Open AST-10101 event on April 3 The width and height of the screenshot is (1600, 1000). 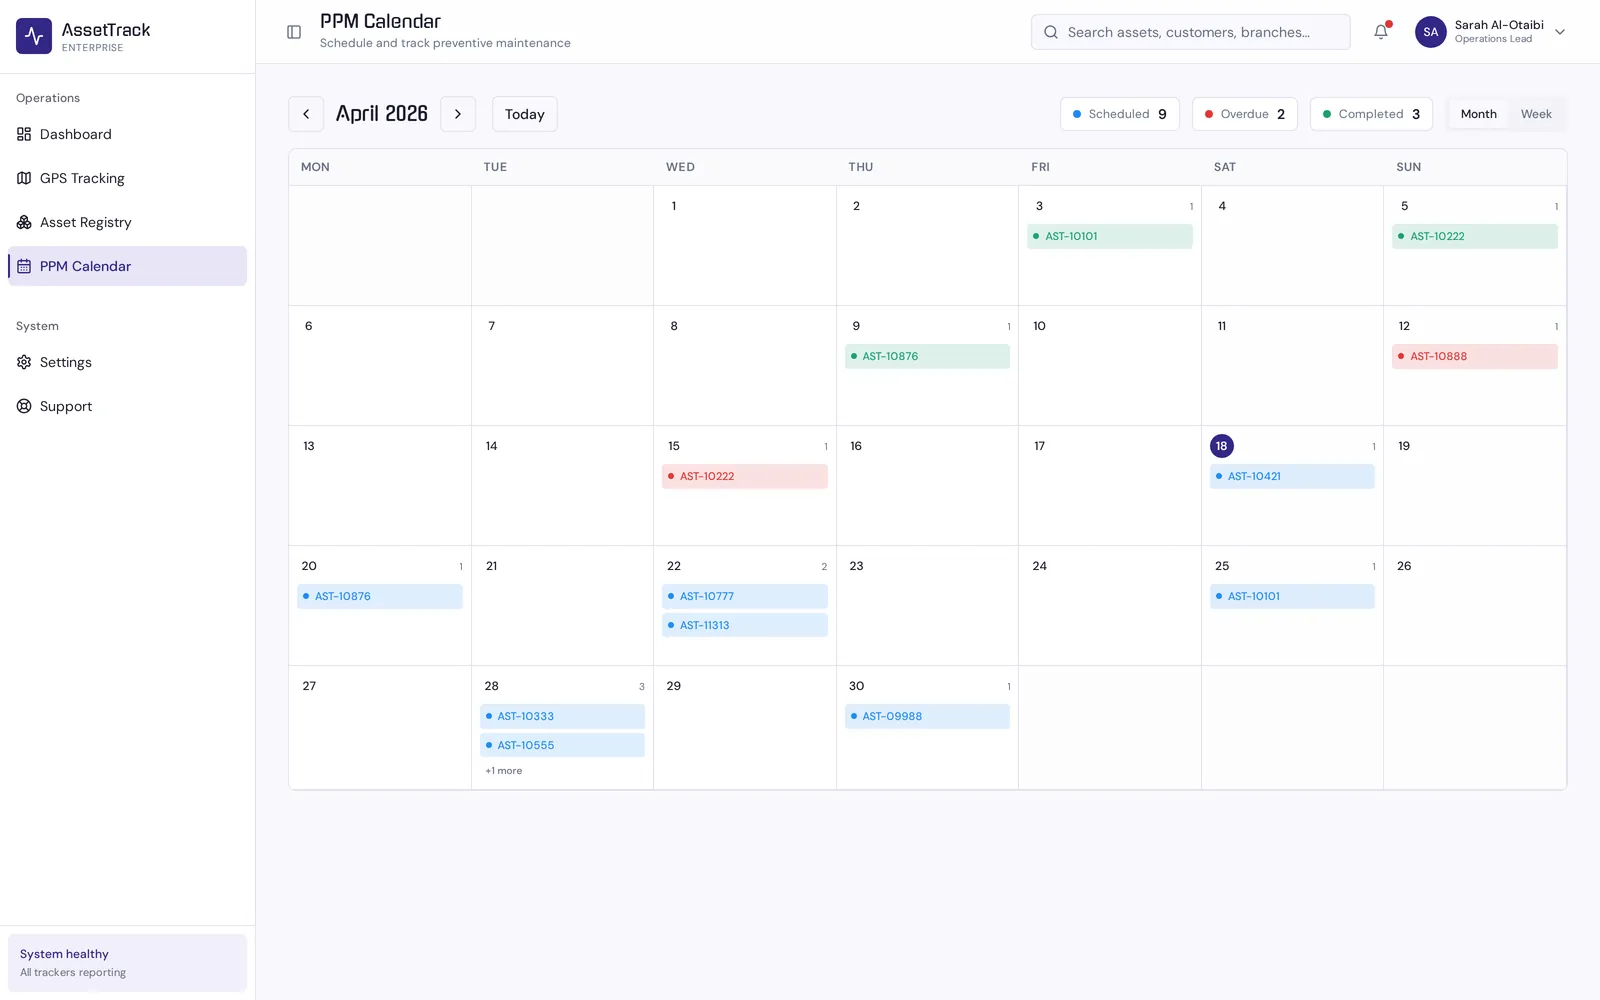click(1110, 236)
